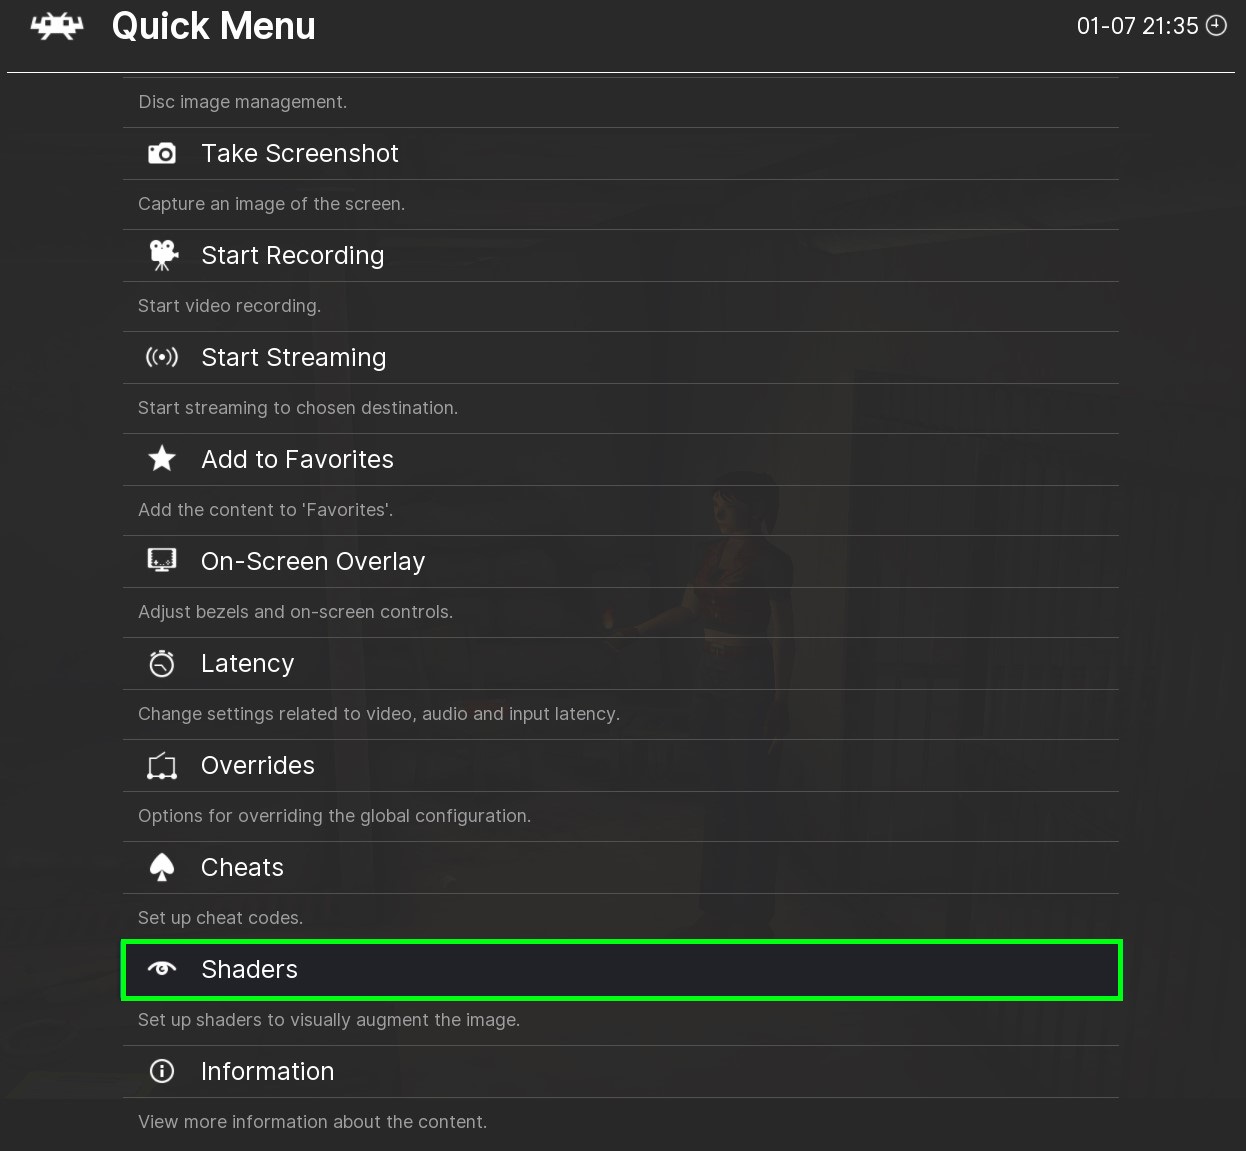Click the clock icon beside the time

coord(1217,26)
